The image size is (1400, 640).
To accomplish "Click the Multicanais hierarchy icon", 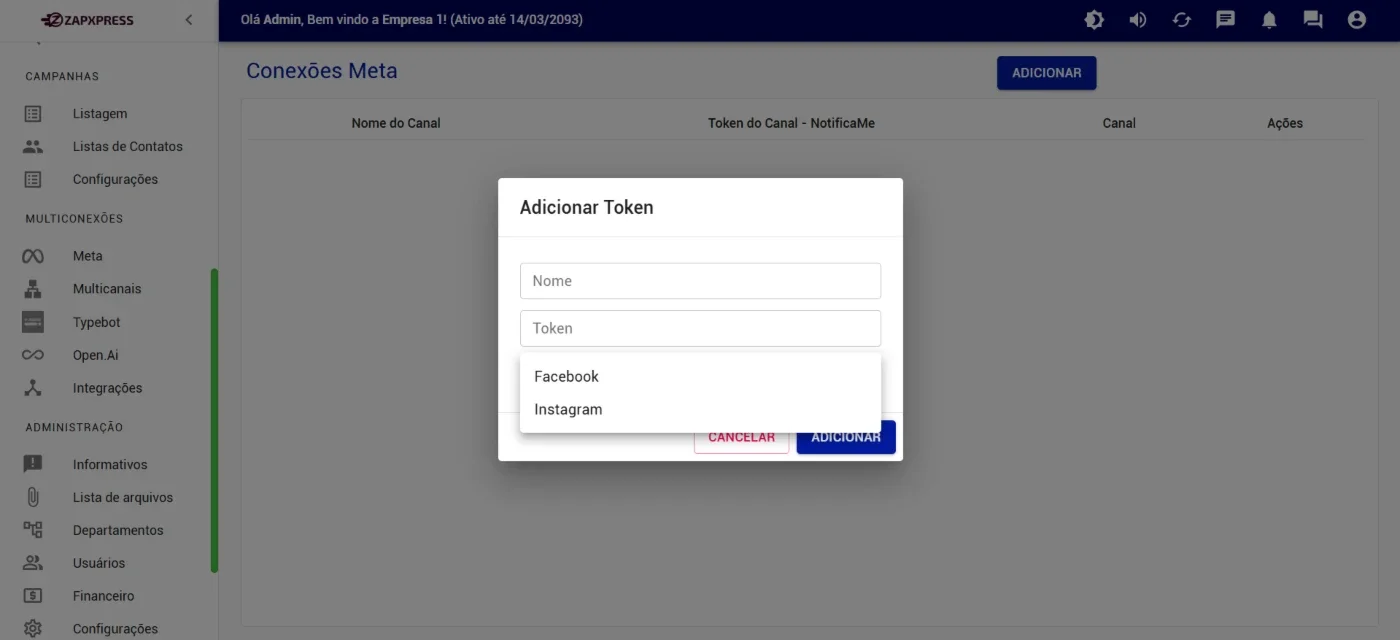I will 33,289.
